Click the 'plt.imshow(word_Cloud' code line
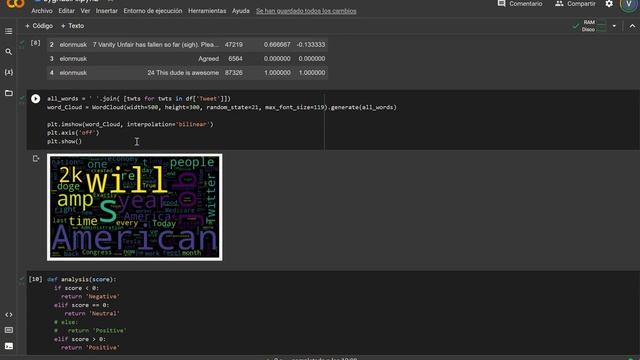Image resolution: width=640 pixels, height=360 pixels. 130,124
